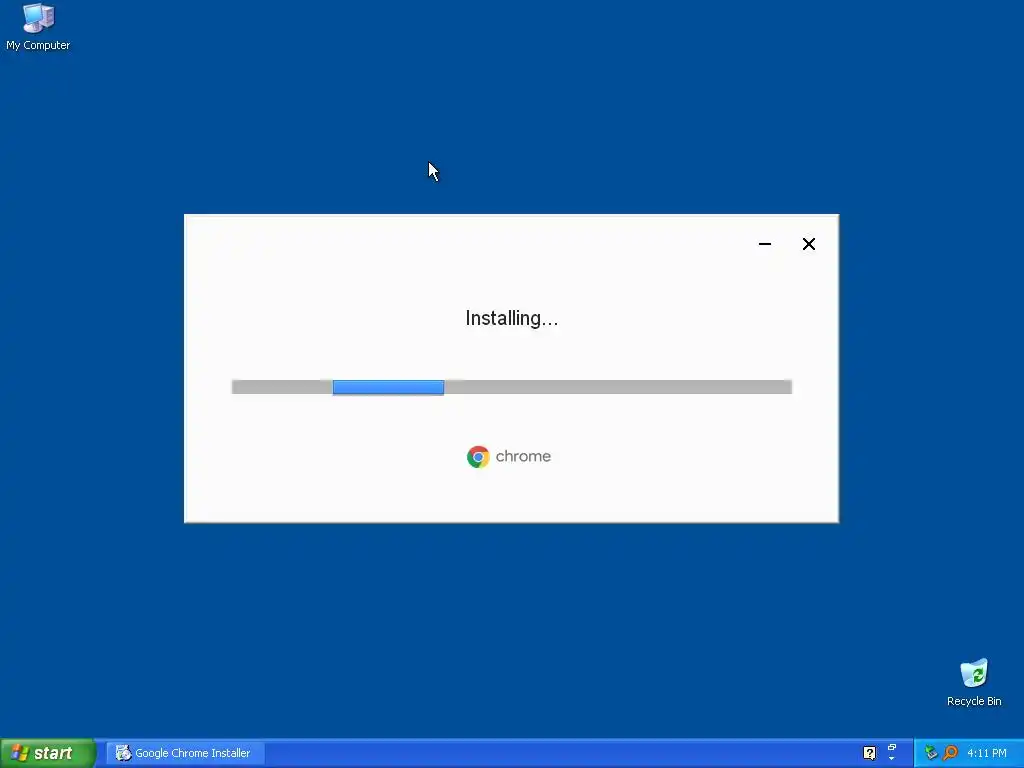Click the Chrome logo in installer window

pos(478,456)
